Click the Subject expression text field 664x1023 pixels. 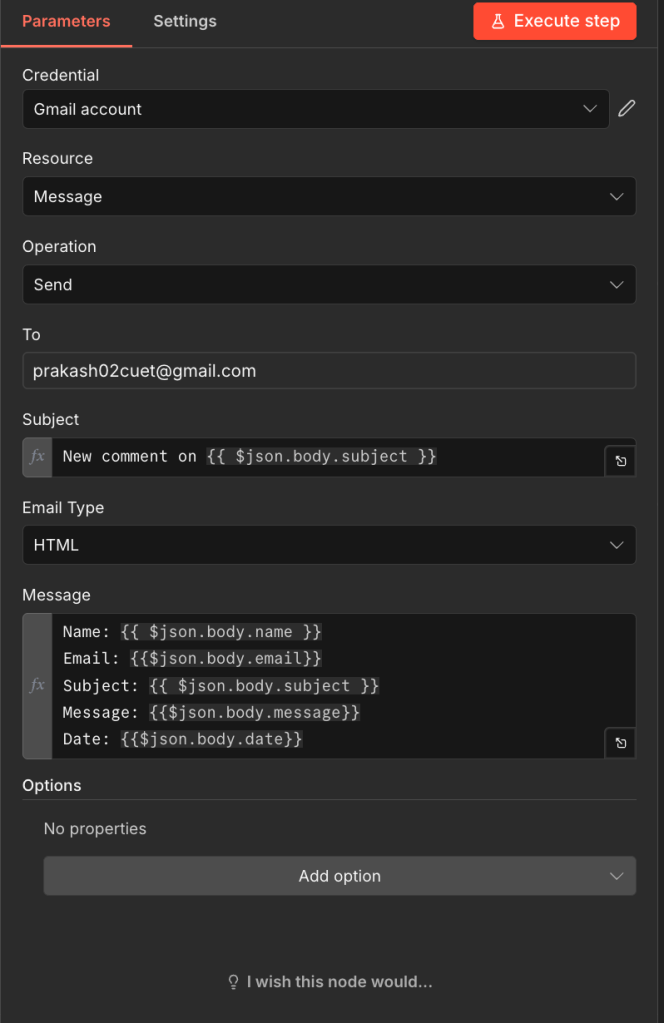point(330,456)
